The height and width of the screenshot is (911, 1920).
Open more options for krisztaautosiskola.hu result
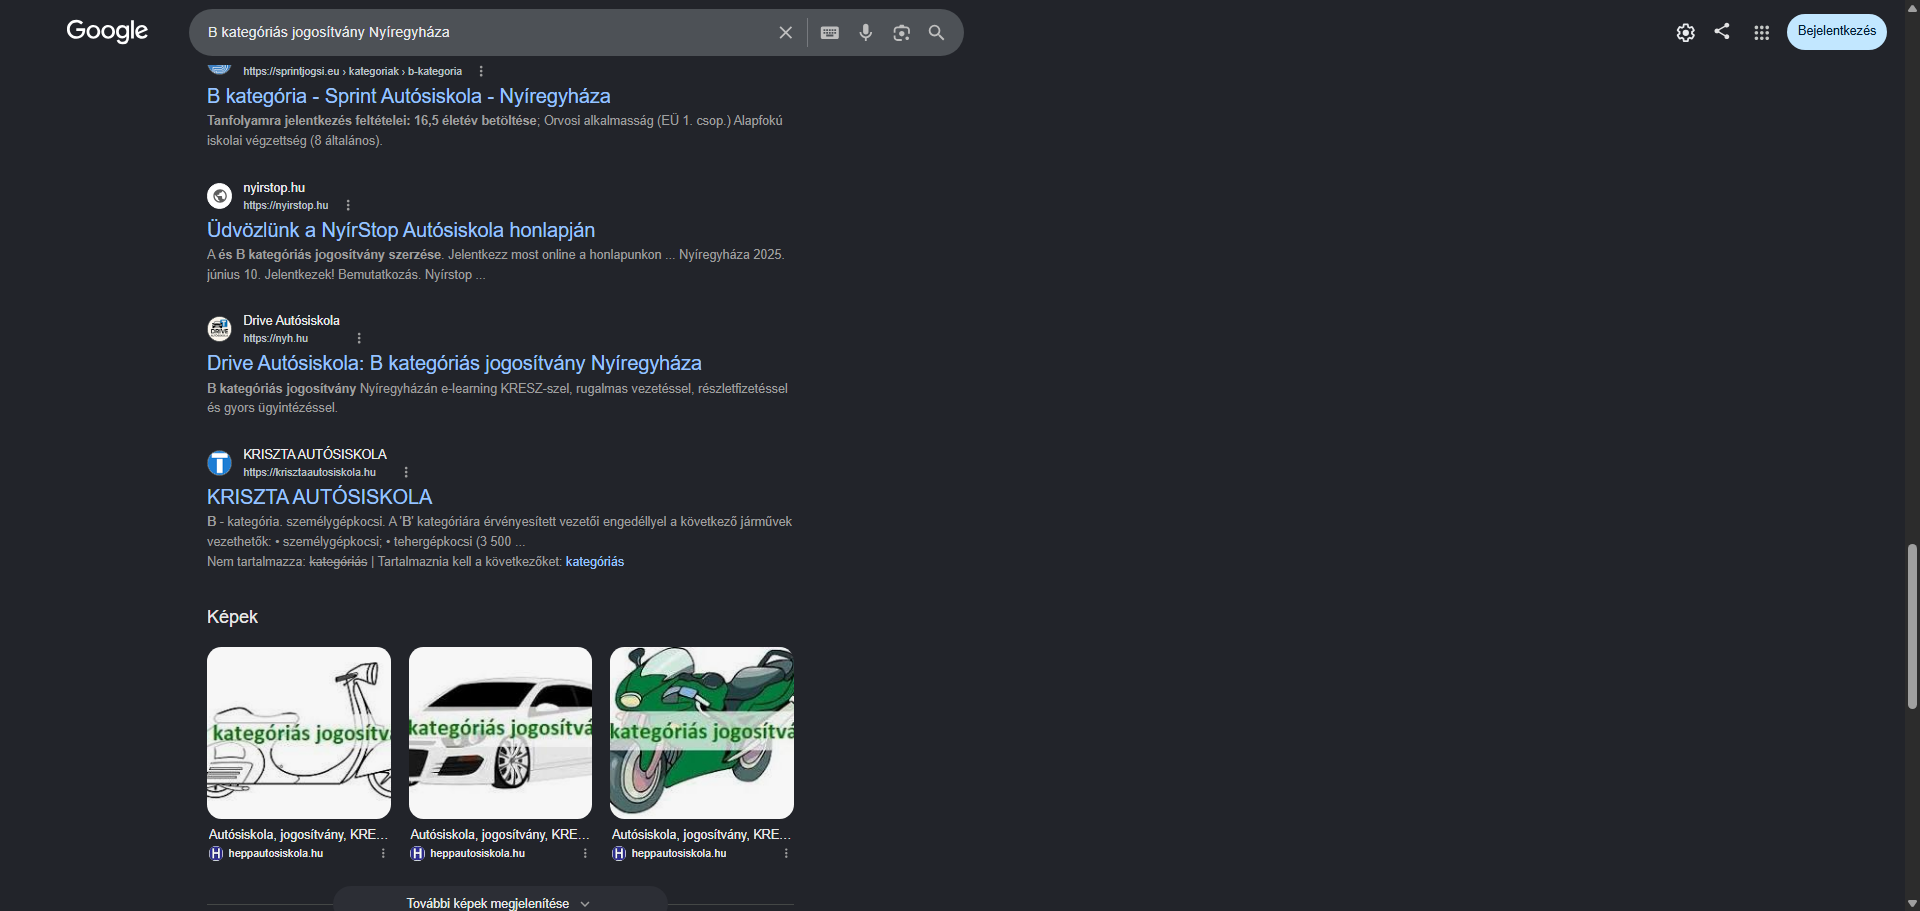[x=406, y=472]
